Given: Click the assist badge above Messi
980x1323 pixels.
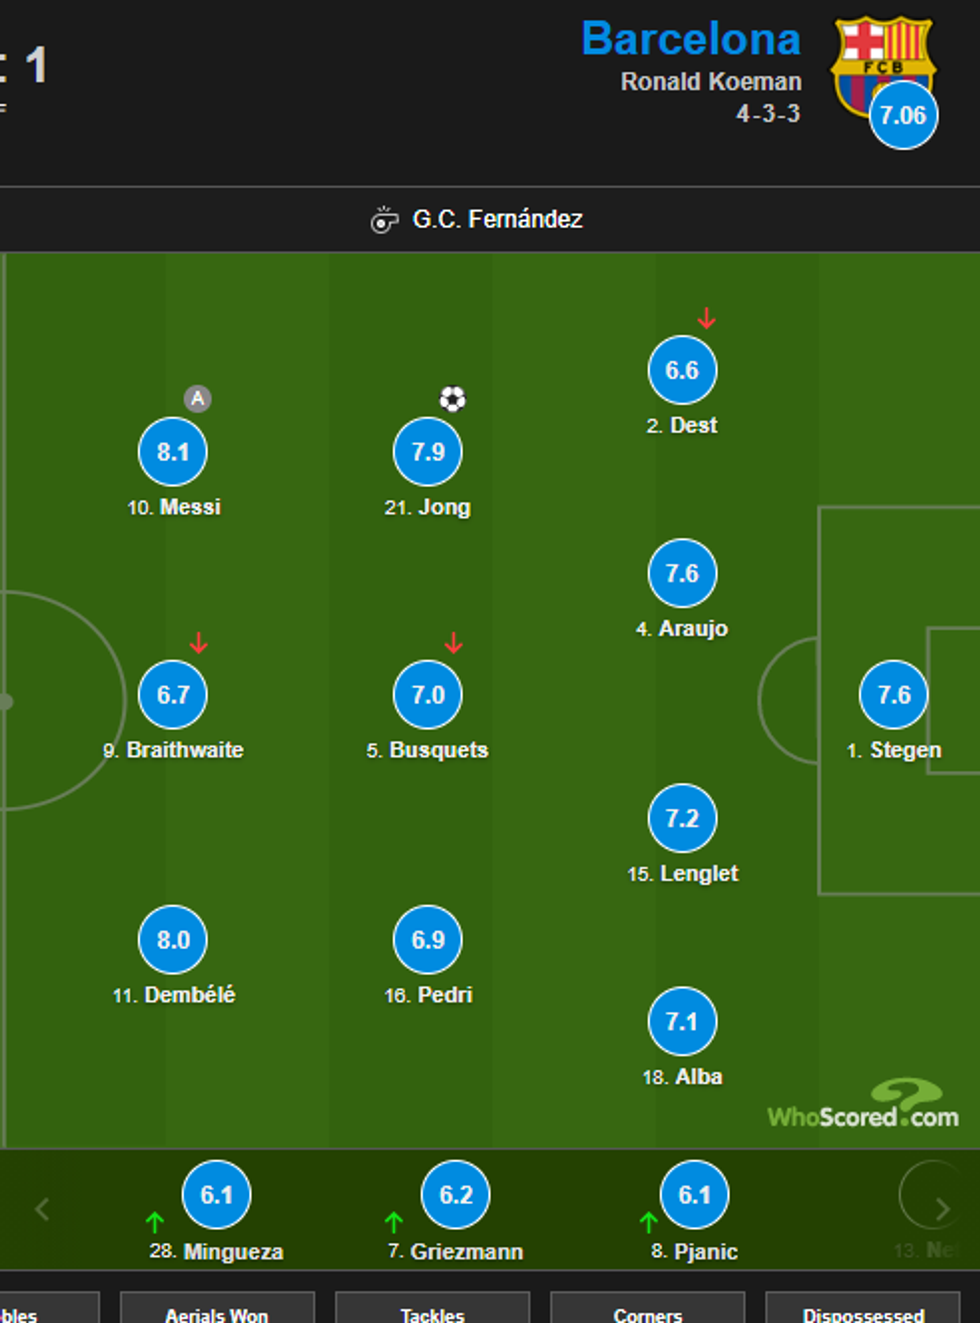Looking at the screenshot, I should coord(198,399).
